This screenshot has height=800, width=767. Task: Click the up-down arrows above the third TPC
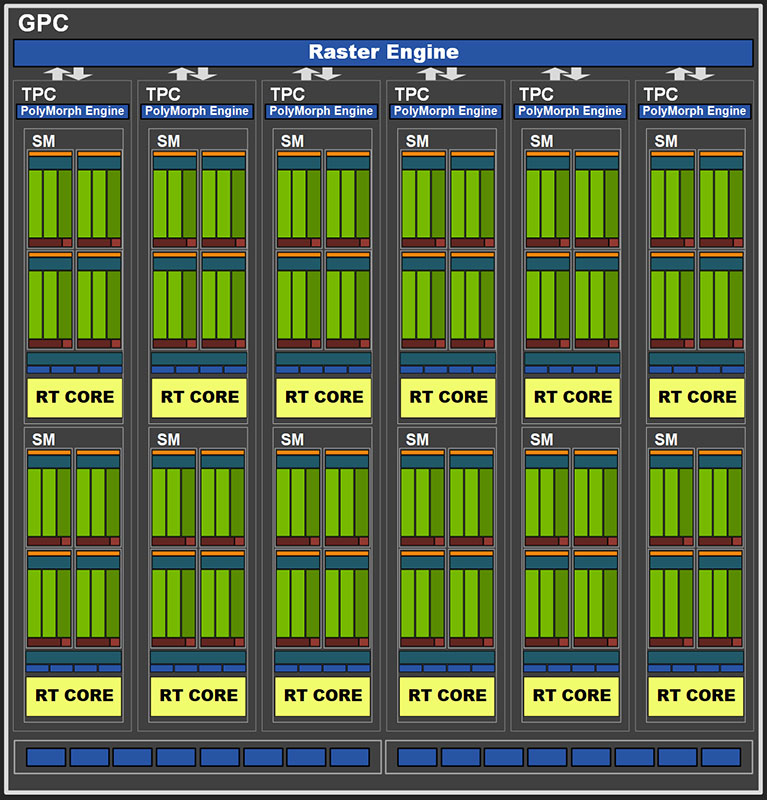coord(318,73)
